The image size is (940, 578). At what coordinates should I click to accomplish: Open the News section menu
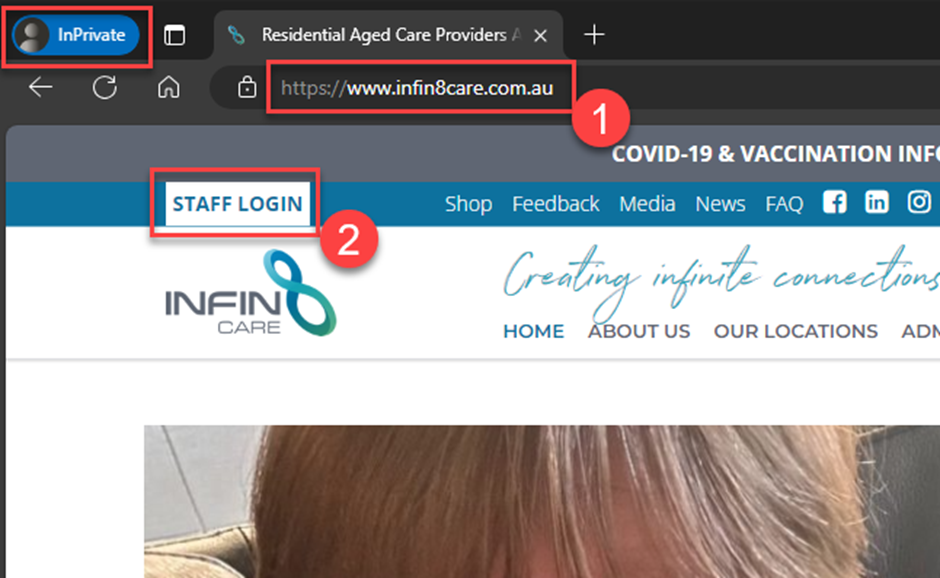(x=720, y=203)
